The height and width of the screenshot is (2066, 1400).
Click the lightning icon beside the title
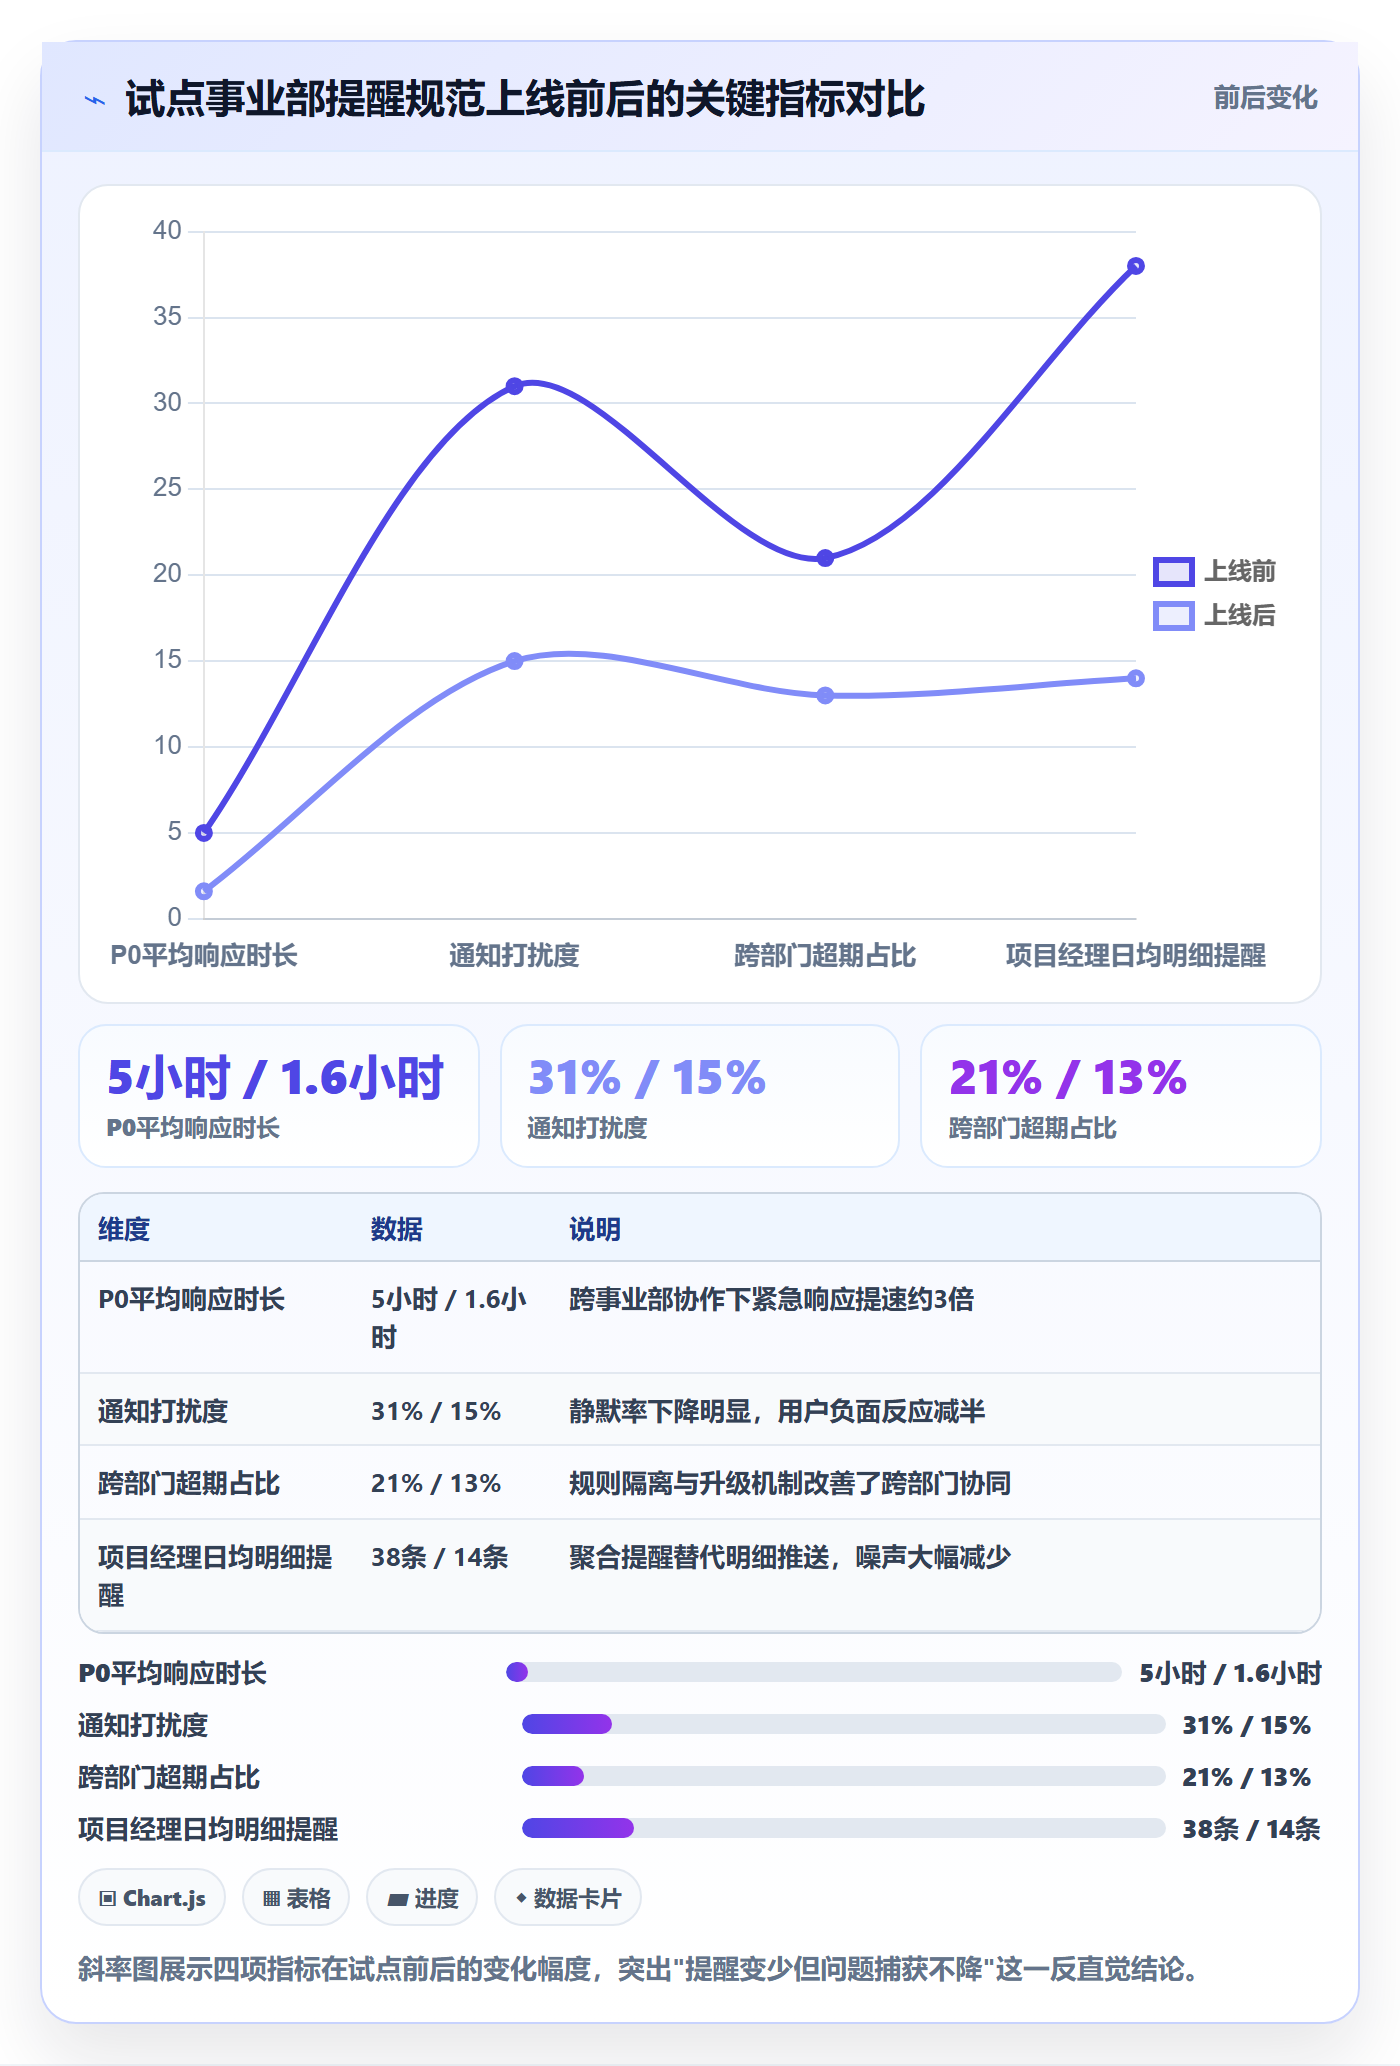coord(95,100)
